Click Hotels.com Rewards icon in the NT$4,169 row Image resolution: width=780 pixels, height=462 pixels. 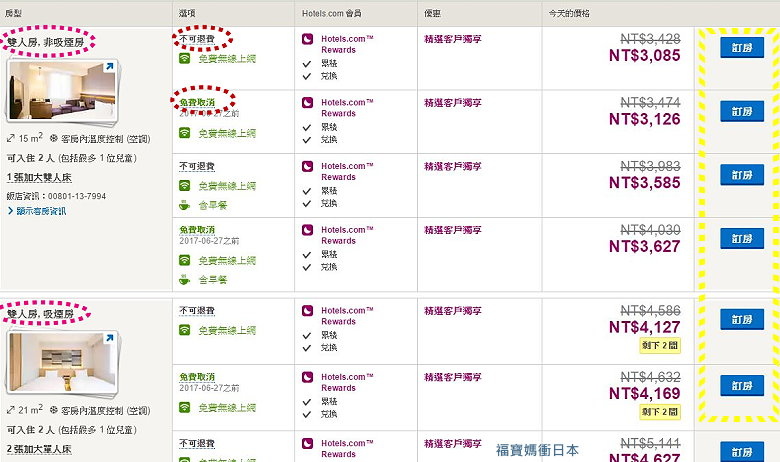[x=308, y=377]
